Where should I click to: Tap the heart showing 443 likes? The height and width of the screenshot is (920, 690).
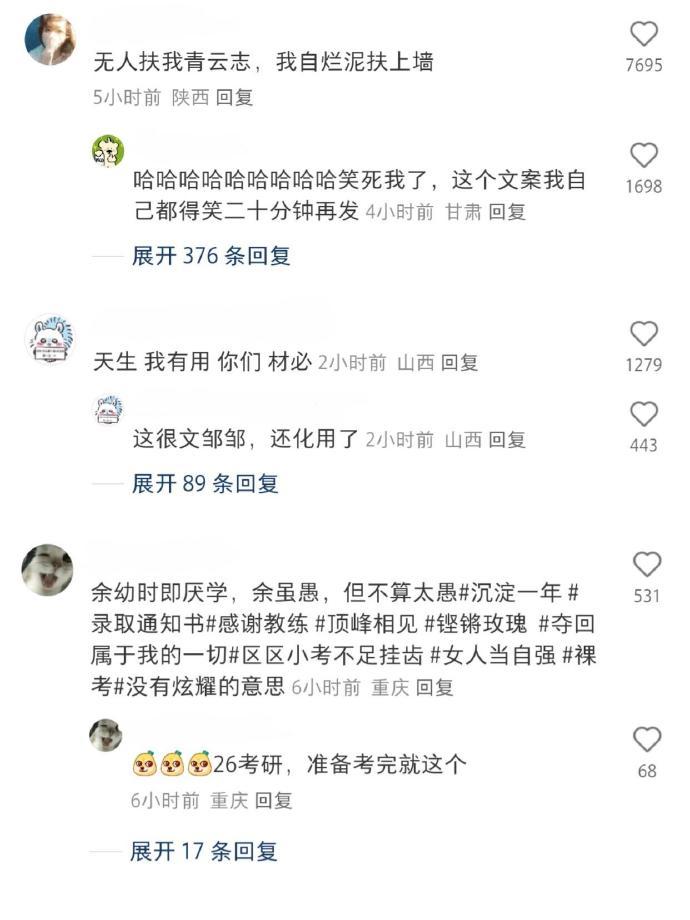tap(644, 414)
